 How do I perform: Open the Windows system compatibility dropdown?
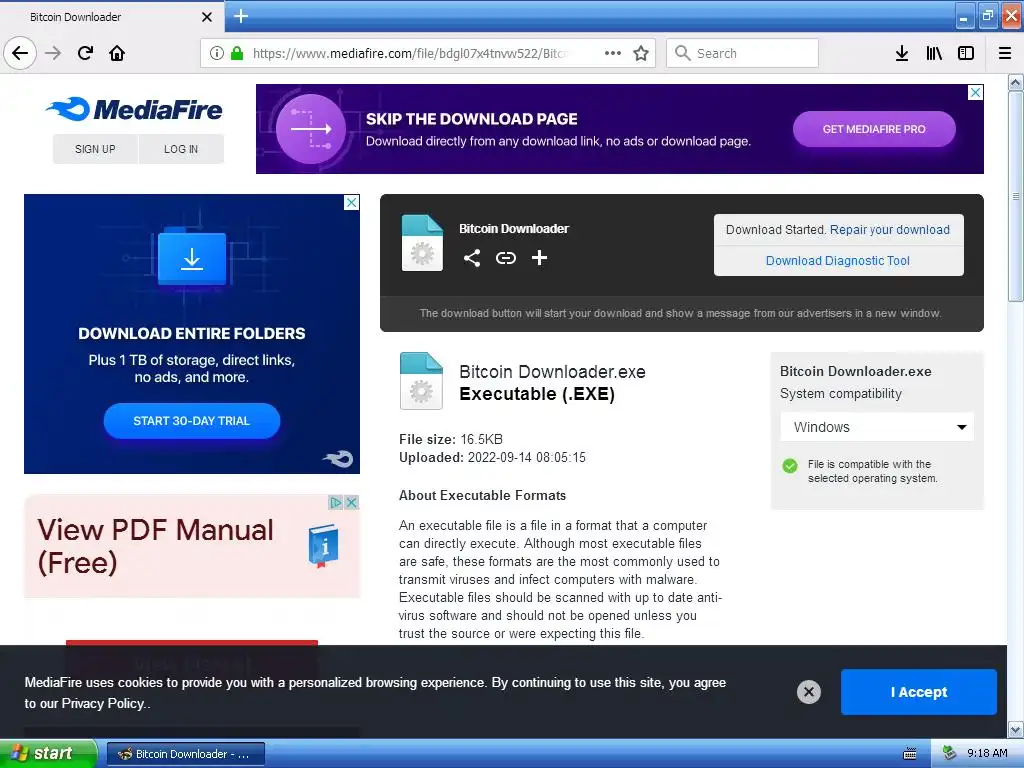point(877,427)
